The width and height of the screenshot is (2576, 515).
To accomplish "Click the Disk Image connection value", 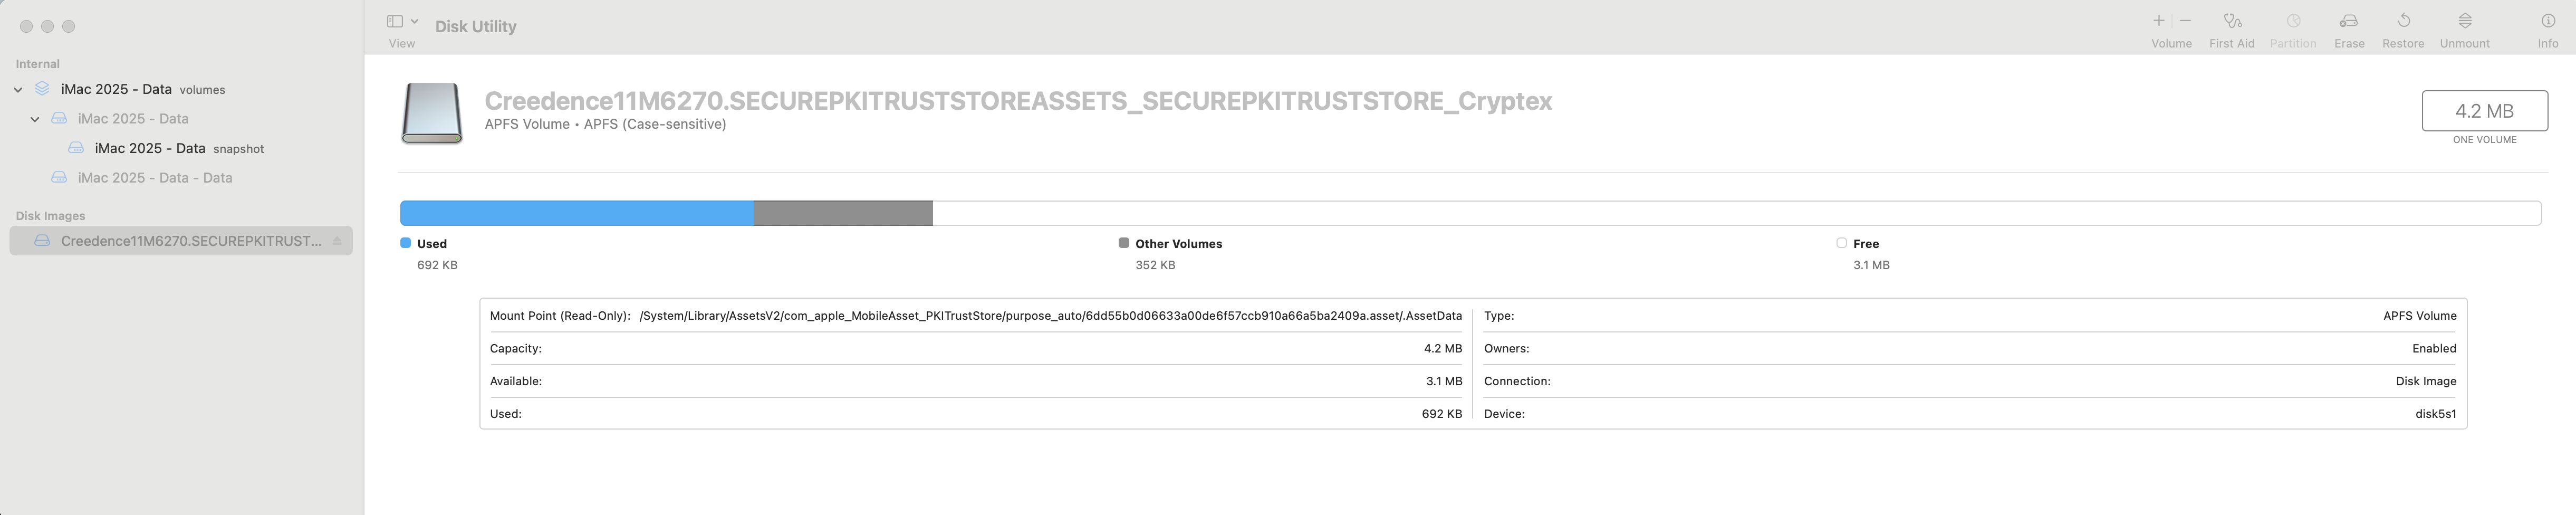I will click(2426, 381).
